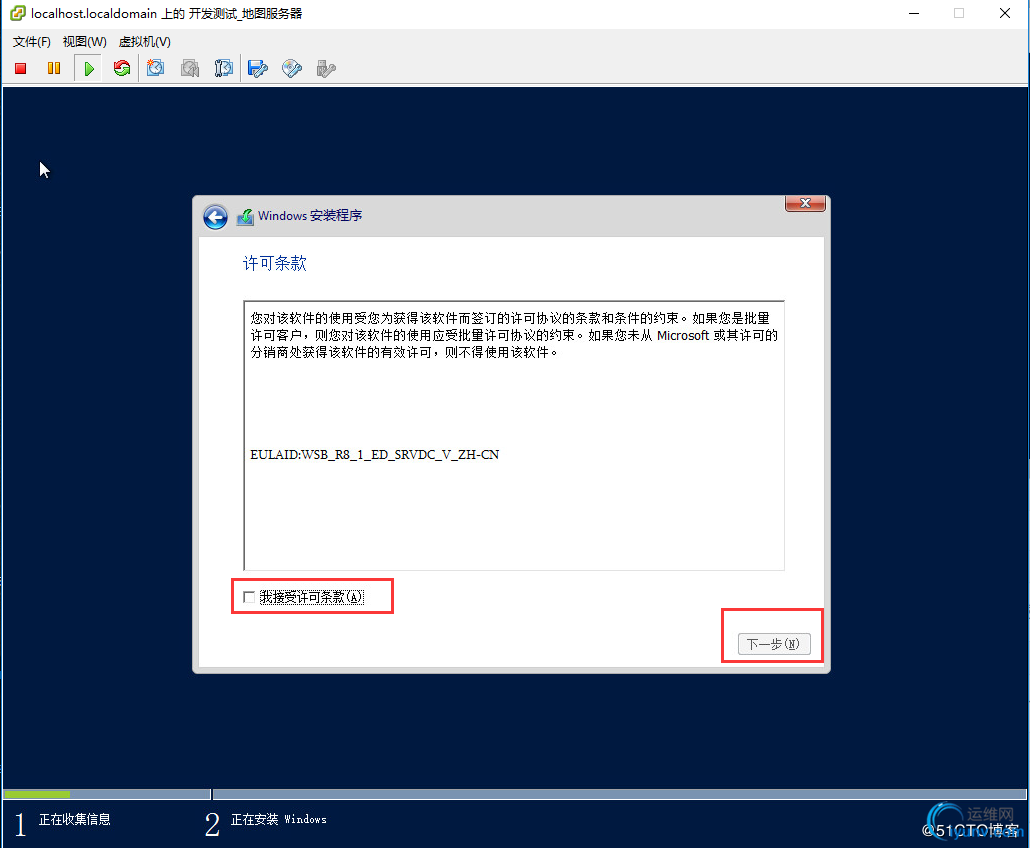Click the green installation progress bar
This screenshot has height=848, width=1030.
point(37,794)
